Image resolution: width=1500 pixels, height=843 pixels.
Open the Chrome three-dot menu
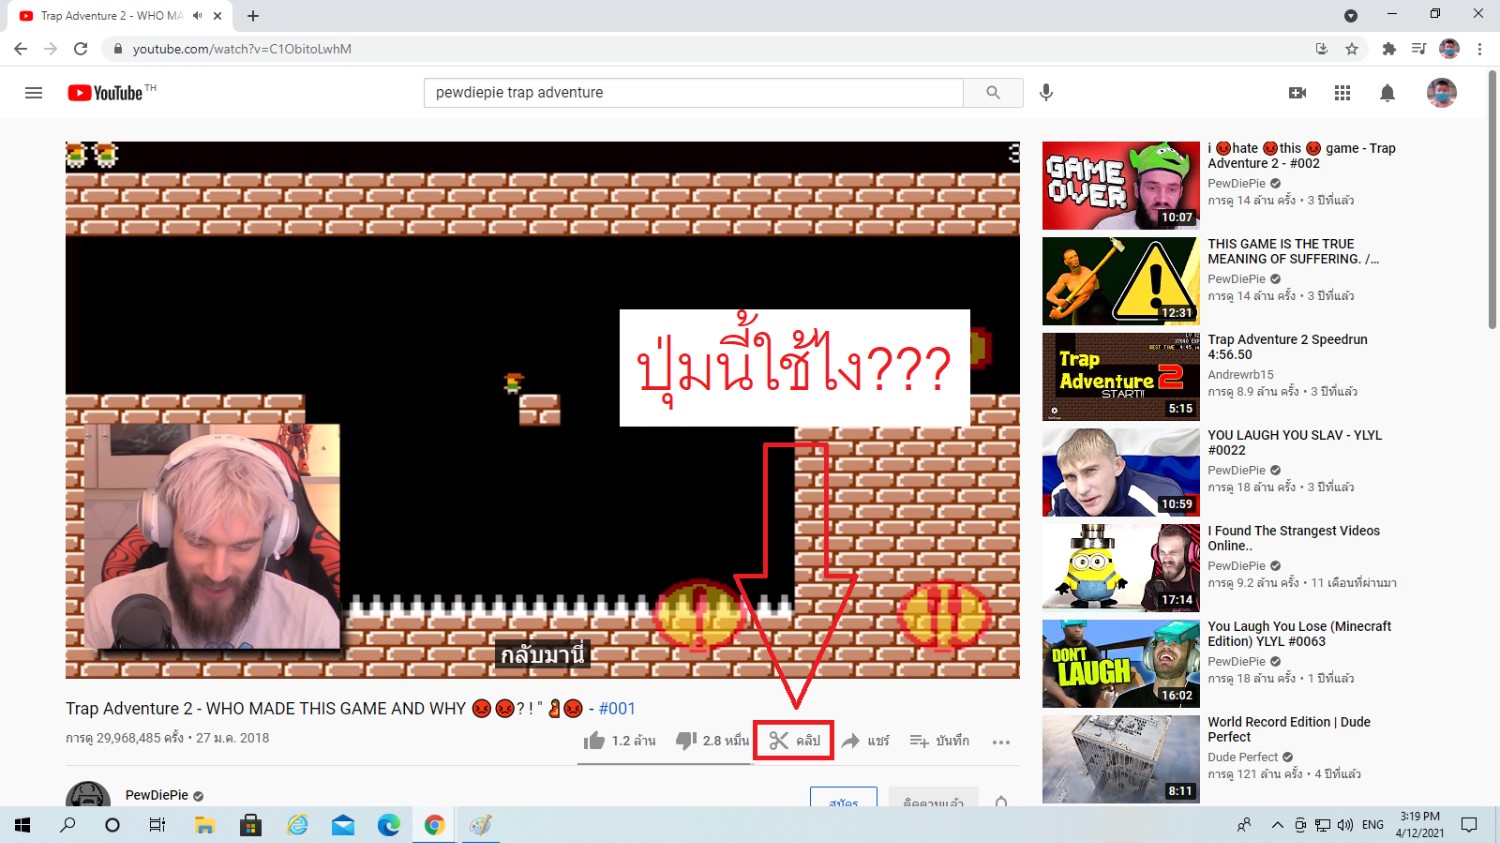click(1480, 49)
